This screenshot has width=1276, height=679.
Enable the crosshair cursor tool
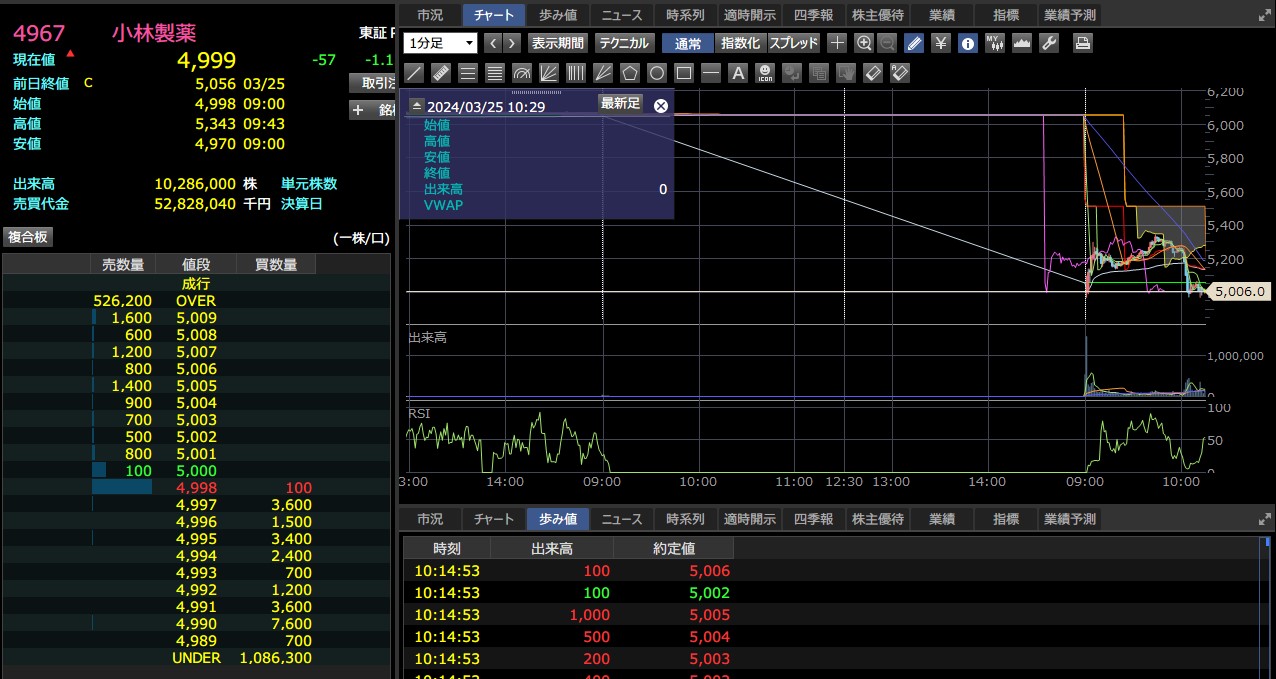click(x=837, y=43)
